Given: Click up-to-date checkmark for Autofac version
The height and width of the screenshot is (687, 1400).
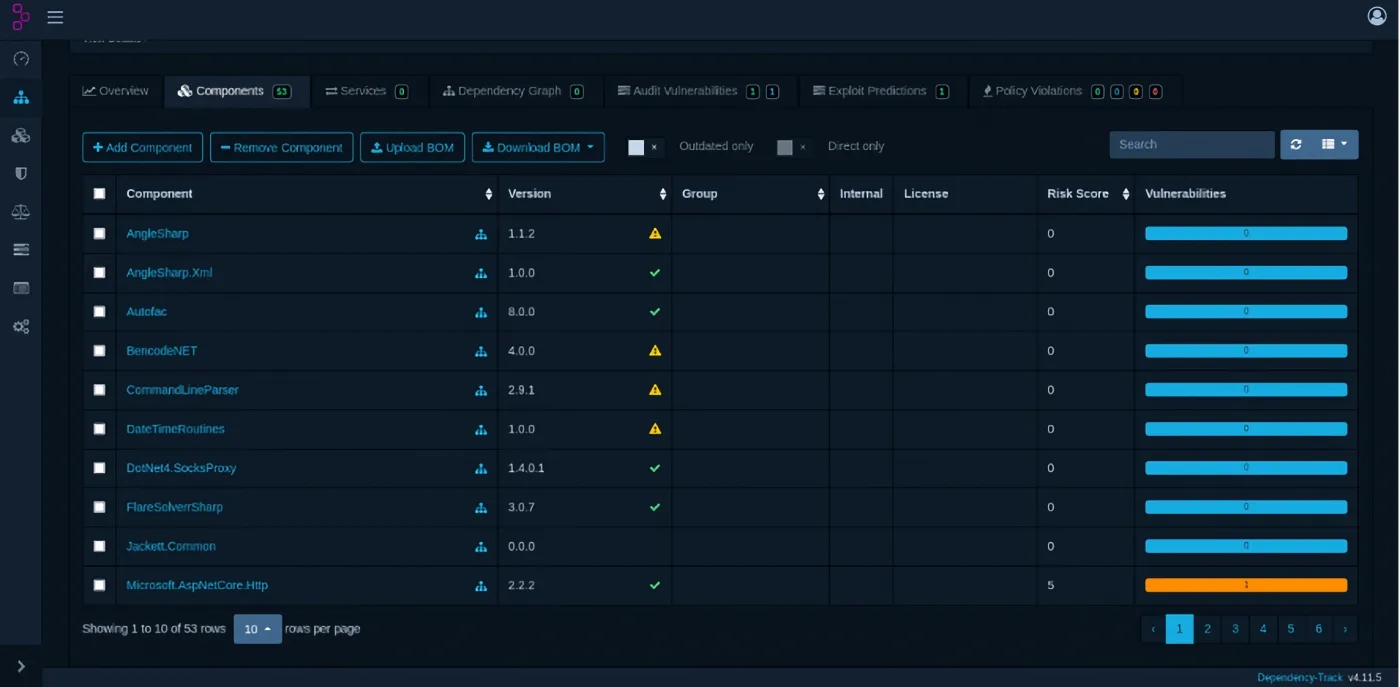Looking at the screenshot, I should [655, 312].
